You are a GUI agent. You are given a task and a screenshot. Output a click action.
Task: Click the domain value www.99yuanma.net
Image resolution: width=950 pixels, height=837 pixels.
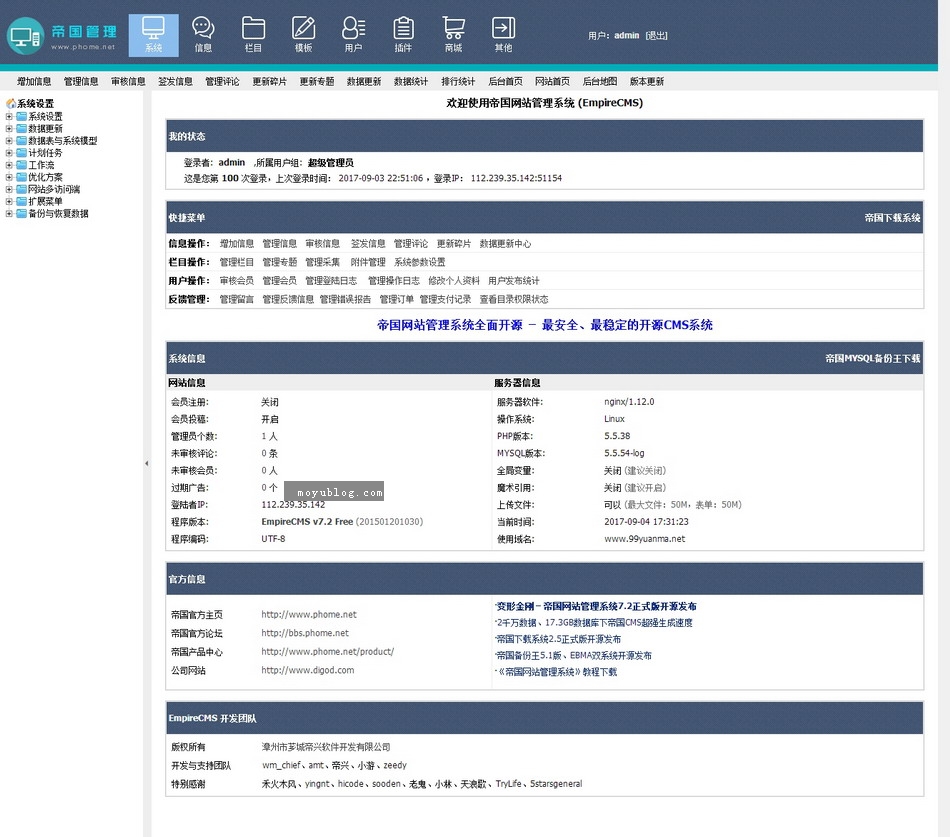[x=645, y=538]
